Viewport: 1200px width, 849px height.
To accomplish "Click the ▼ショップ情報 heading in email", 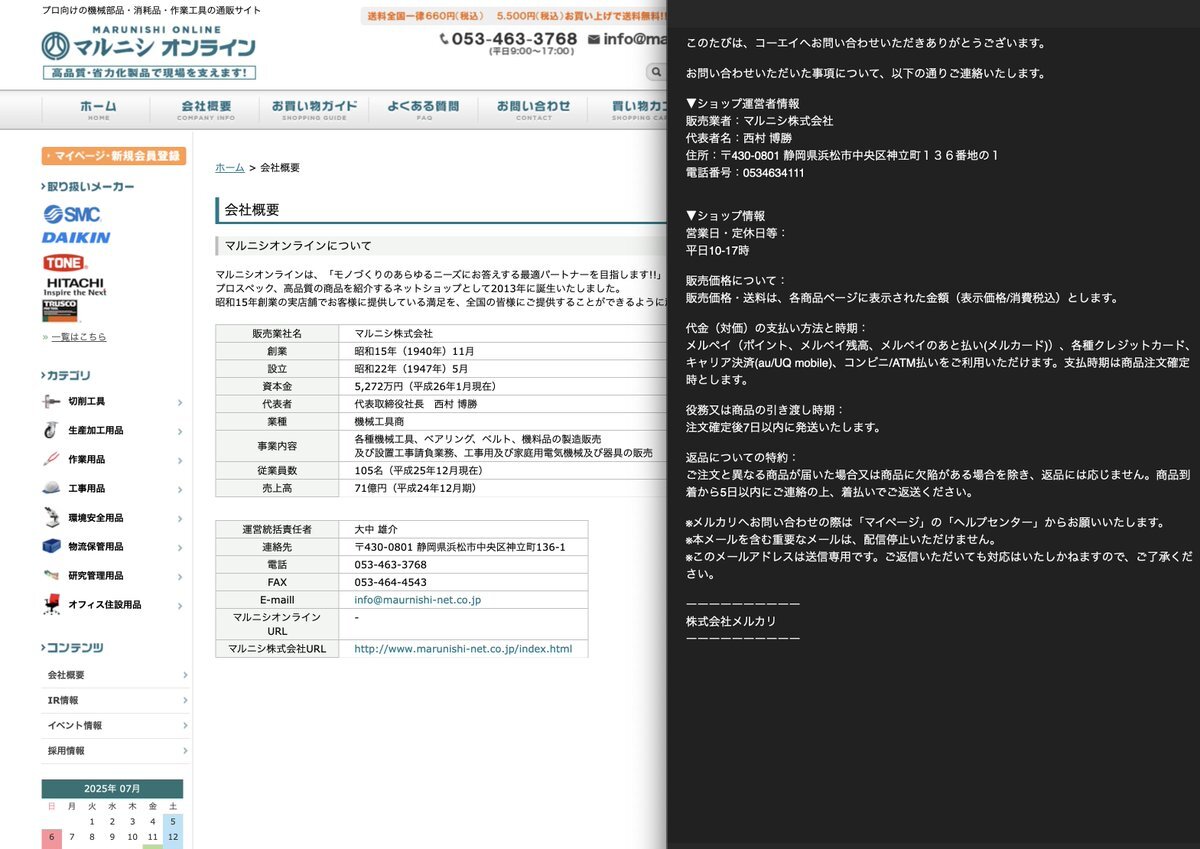I will [x=725, y=215].
